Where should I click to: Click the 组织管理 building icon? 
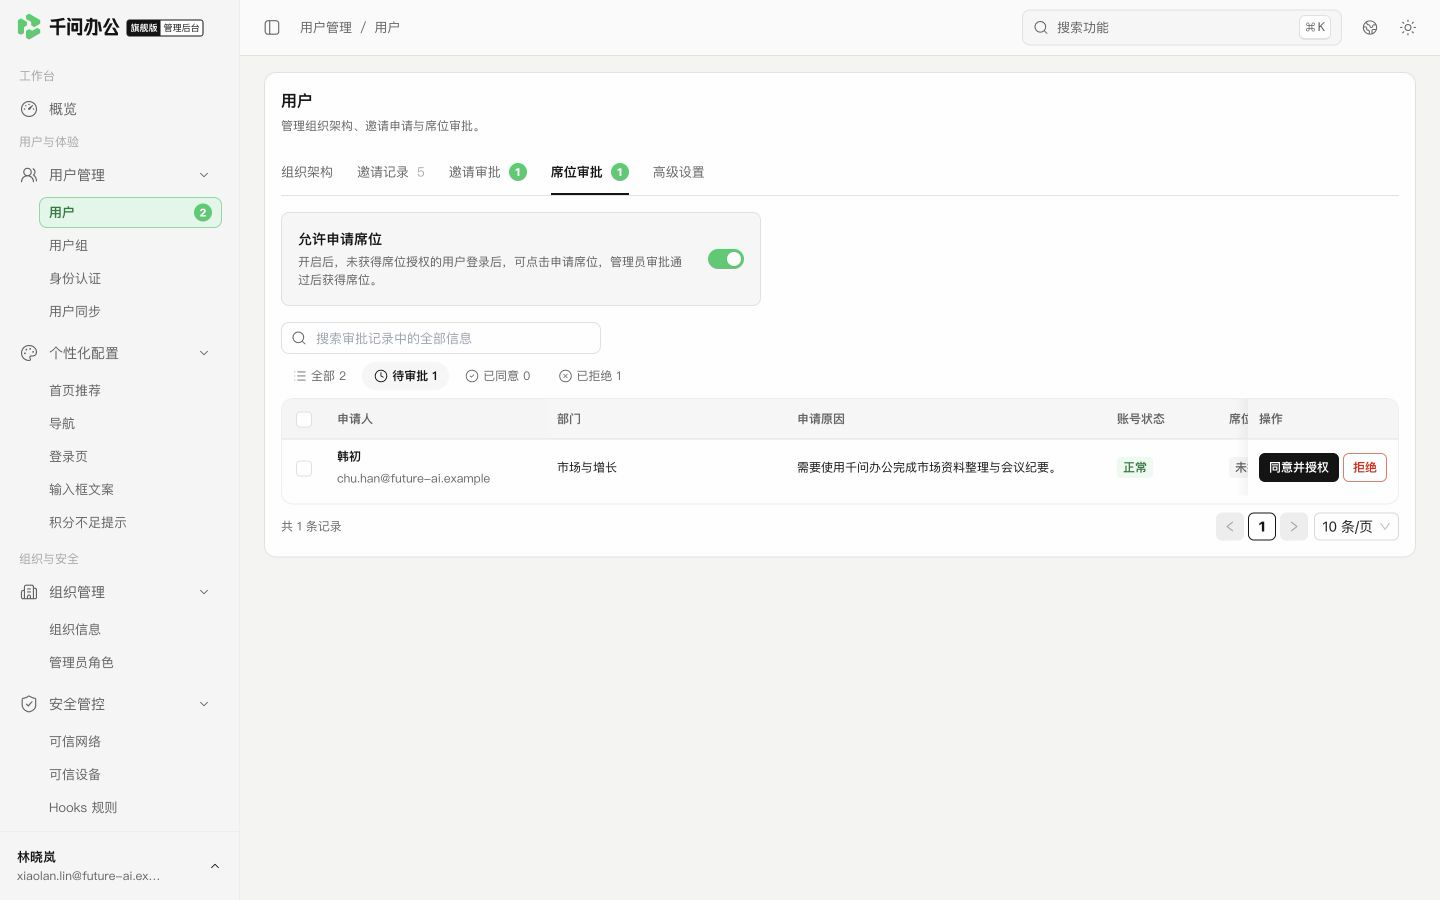pyautogui.click(x=29, y=592)
